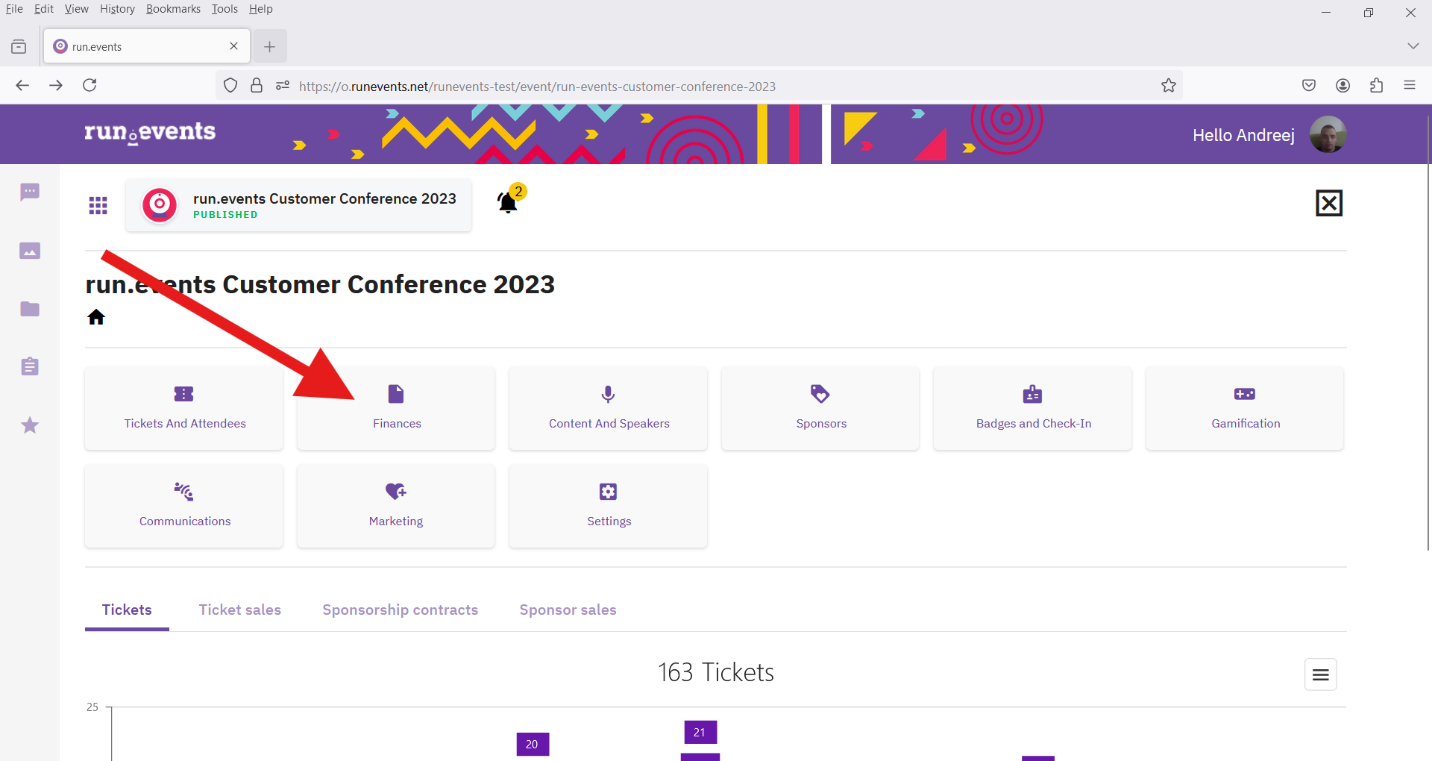The width and height of the screenshot is (1432, 761).
Task: Open the Badges and Check-In tile
Action: (1033, 408)
